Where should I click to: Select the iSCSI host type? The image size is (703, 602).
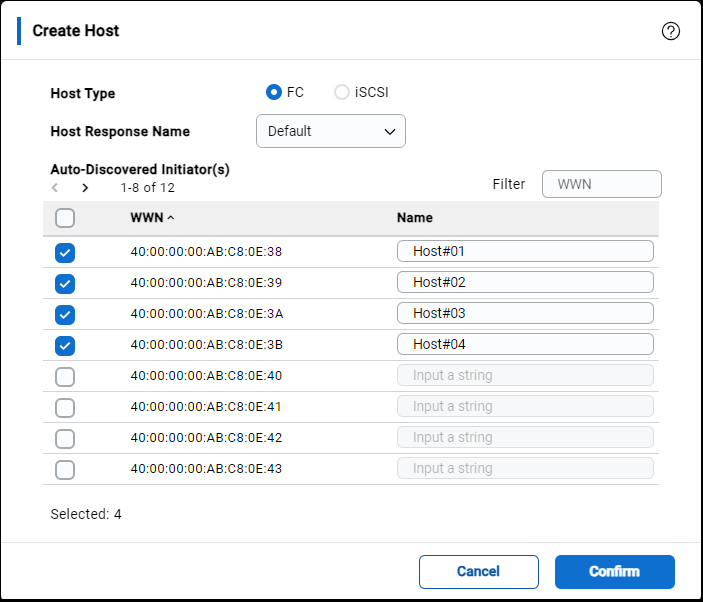coord(342,93)
